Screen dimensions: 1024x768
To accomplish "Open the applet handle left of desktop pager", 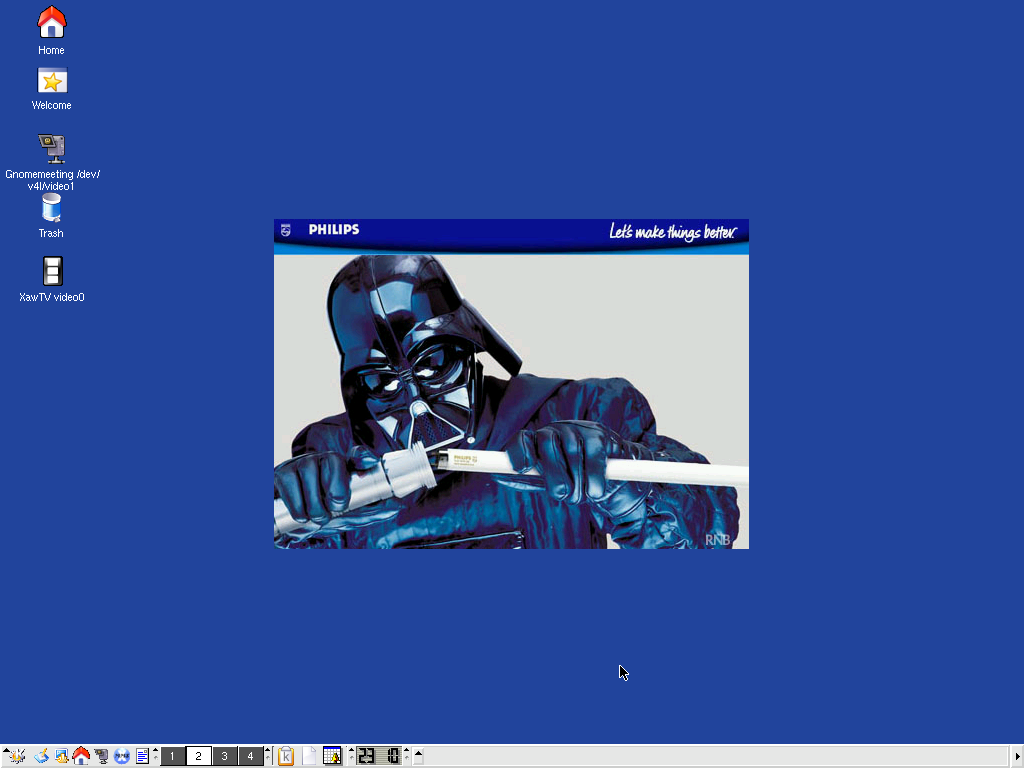I will pos(155,756).
